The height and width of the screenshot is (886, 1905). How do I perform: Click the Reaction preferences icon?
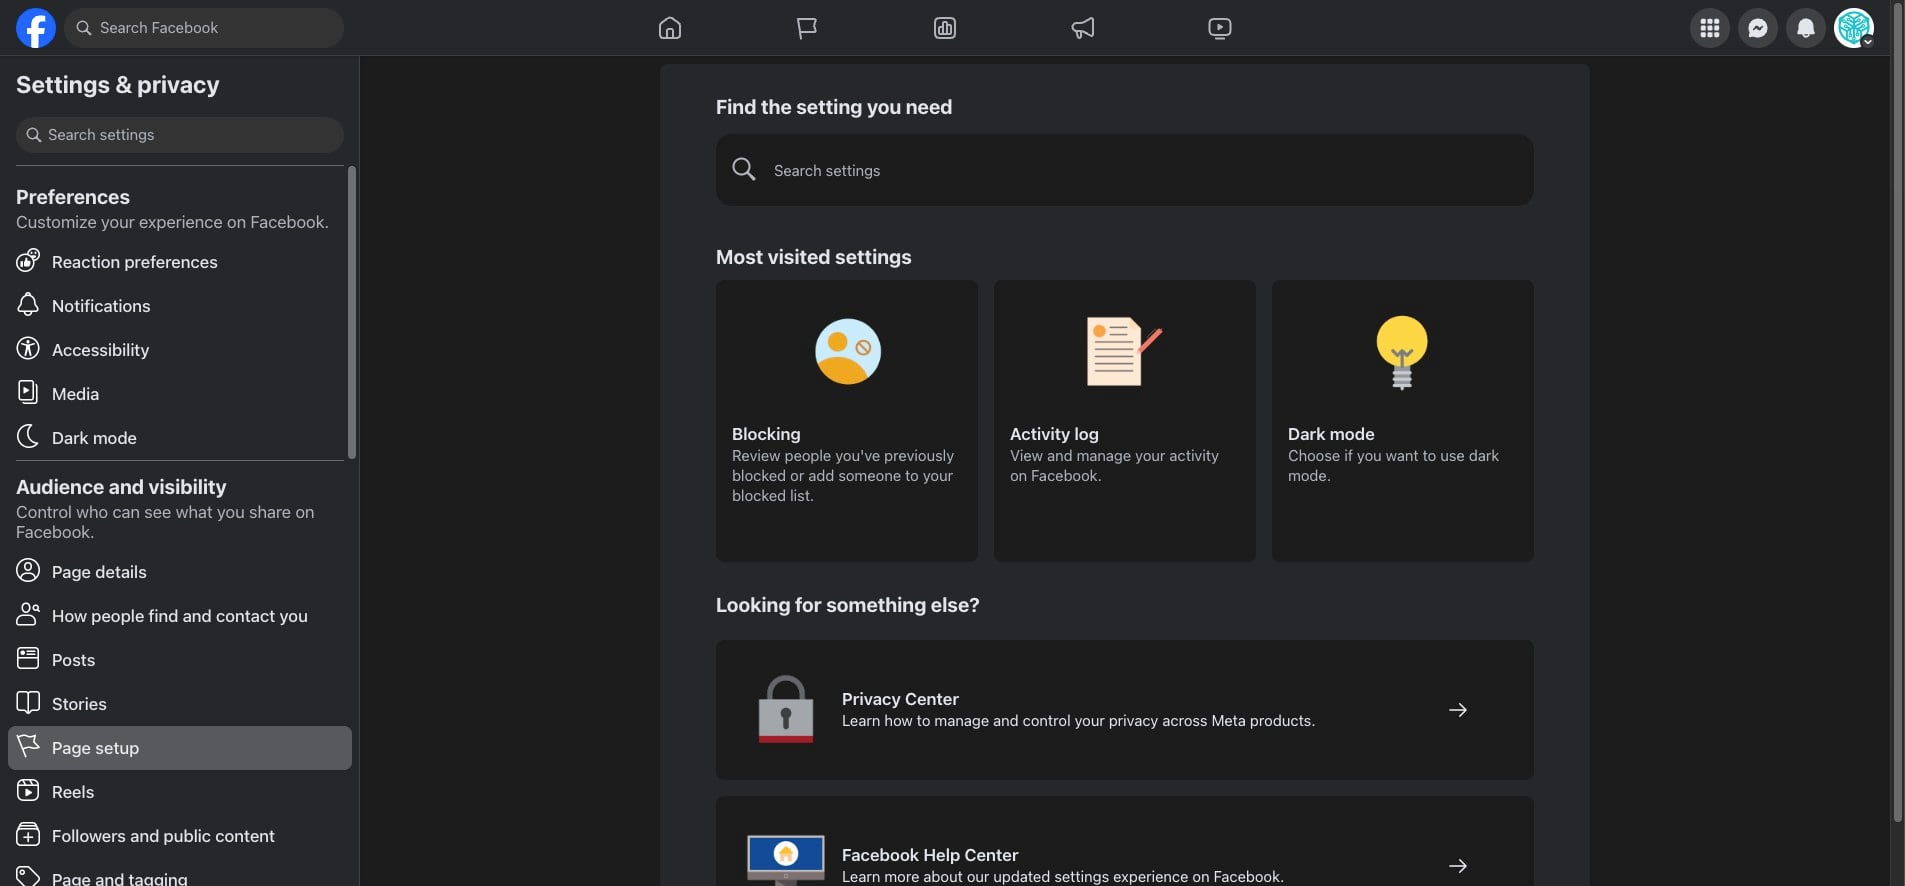point(28,261)
